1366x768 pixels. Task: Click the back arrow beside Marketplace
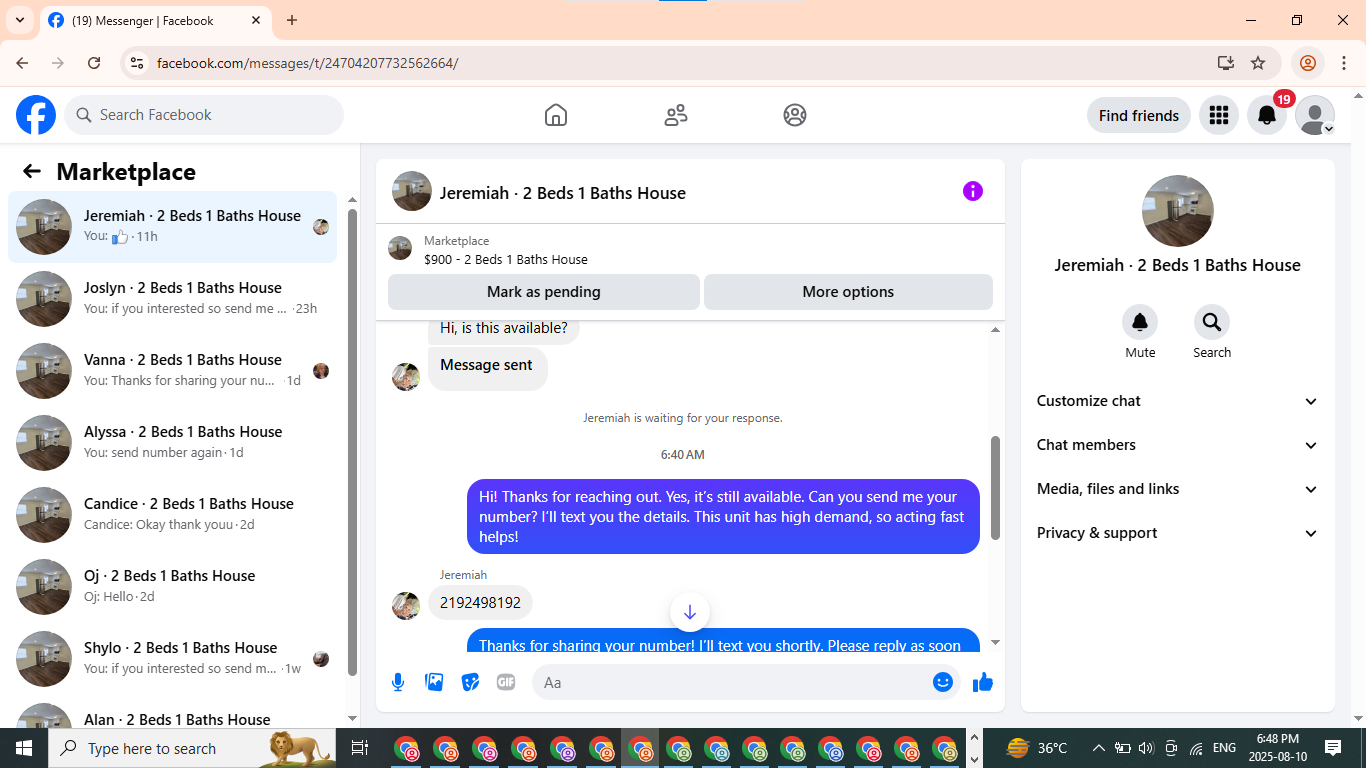(x=32, y=171)
